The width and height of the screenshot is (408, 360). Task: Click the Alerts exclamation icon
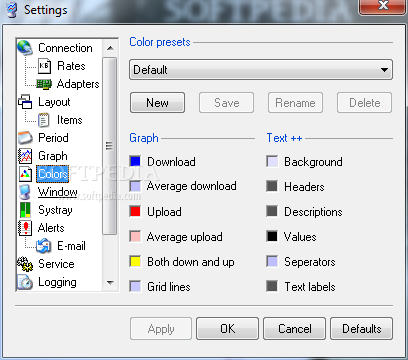click(25, 228)
